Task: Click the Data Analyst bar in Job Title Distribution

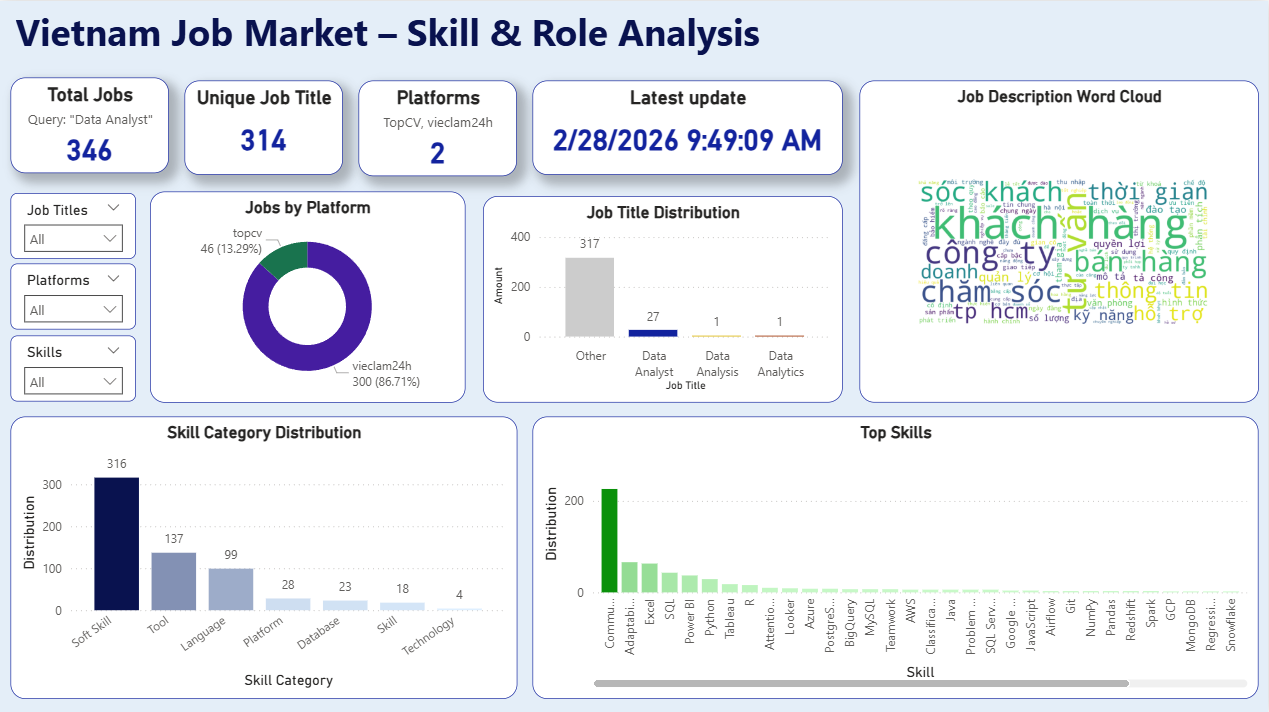Action: pyautogui.click(x=654, y=331)
